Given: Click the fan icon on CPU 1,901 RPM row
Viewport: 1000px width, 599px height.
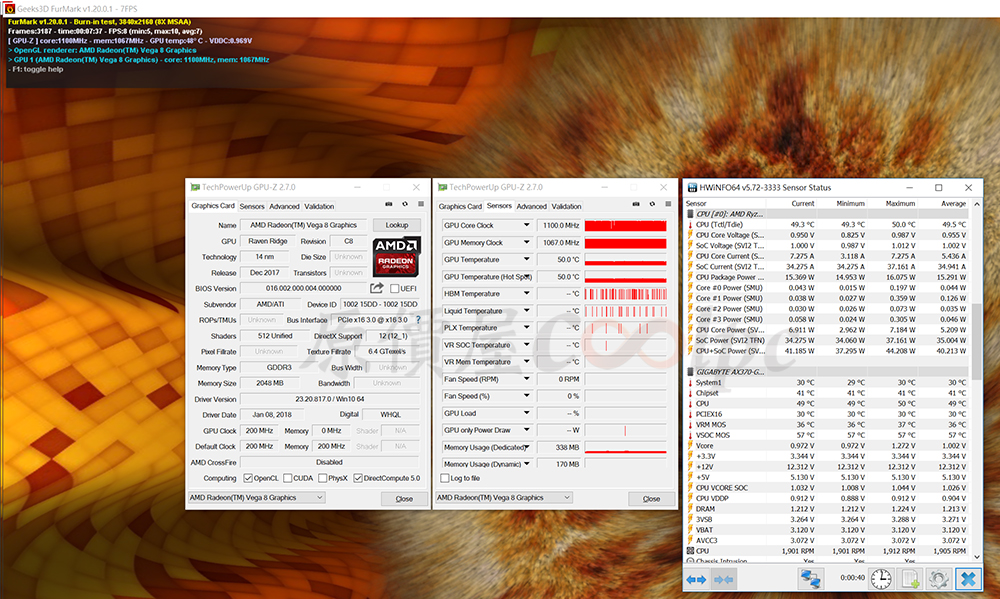Looking at the screenshot, I should coord(690,551).
